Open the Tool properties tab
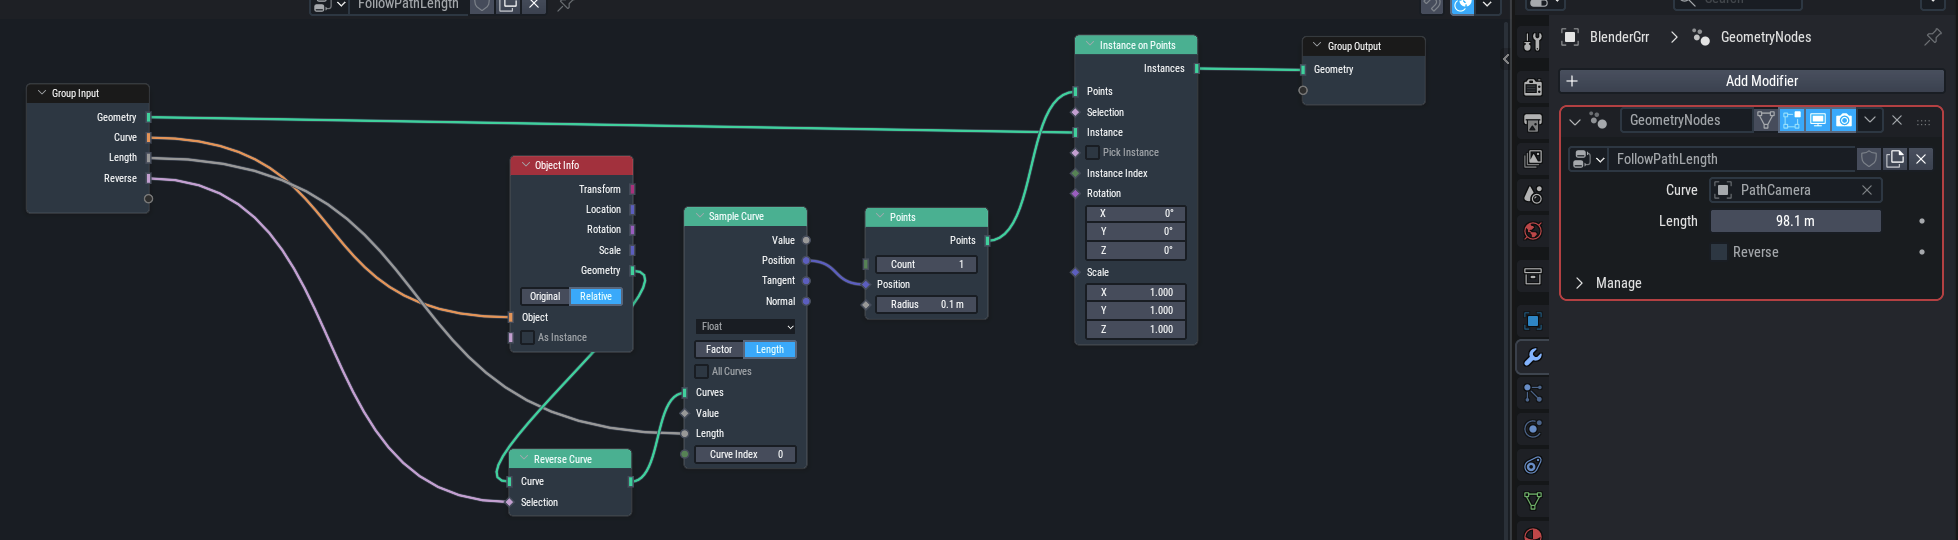The width and height of the screenshot is (1958, 540). (1532, 42)
